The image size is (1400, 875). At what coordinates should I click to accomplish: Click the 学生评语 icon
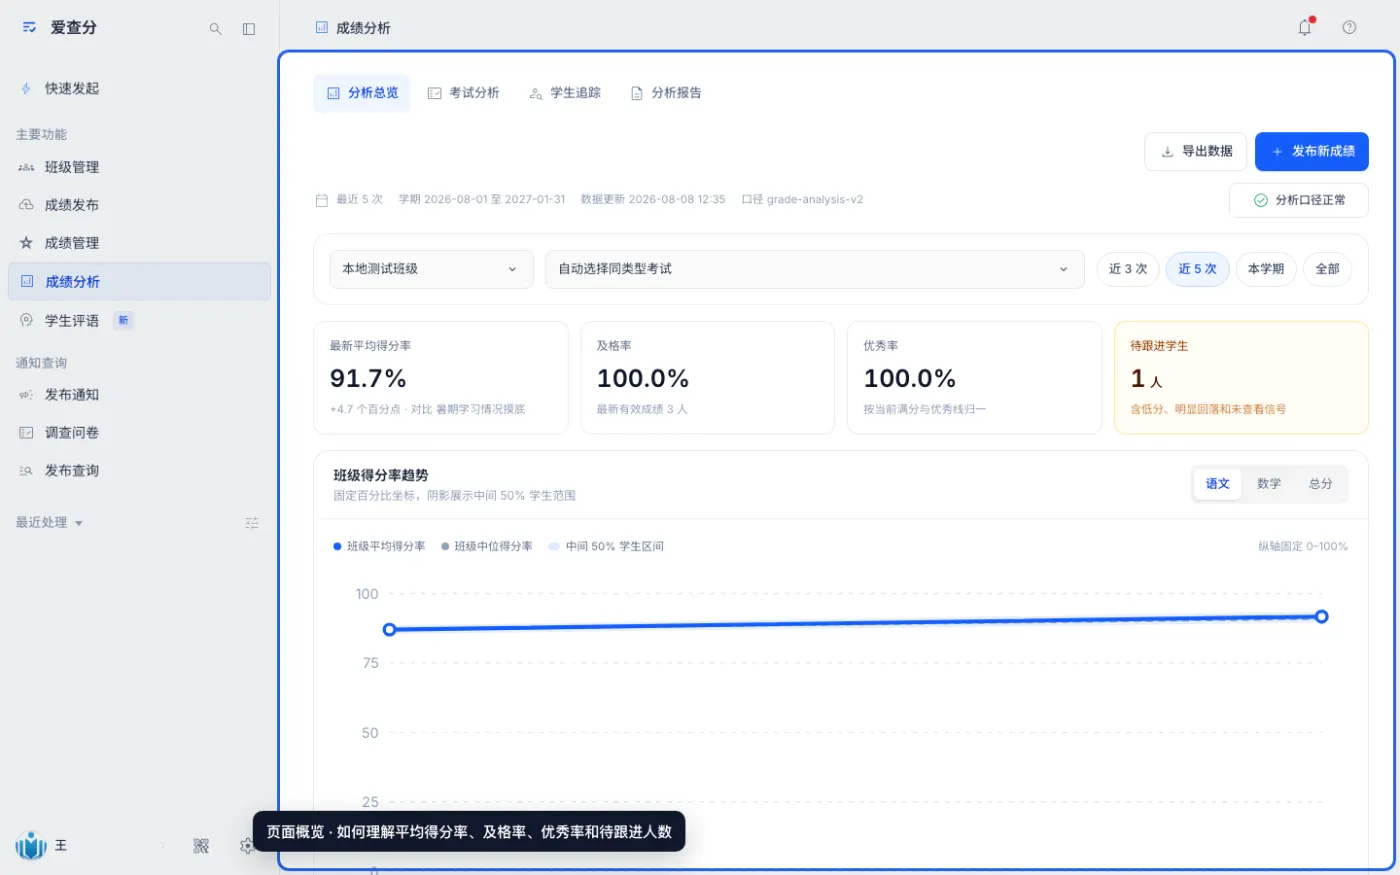click(x=26, y=320)
